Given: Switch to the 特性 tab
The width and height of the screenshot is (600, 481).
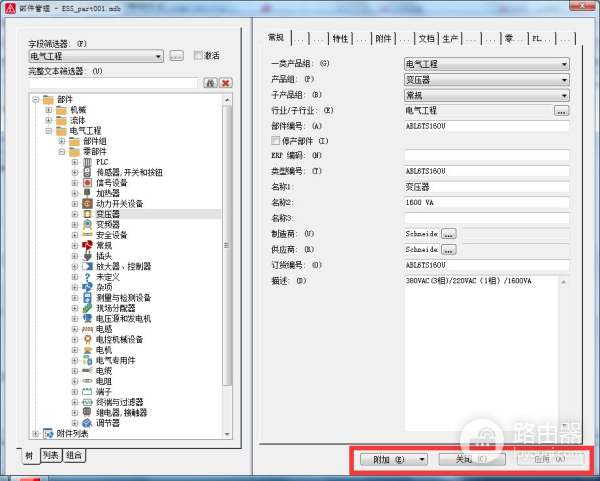Looking at the screenshot, I should point(340,39).
